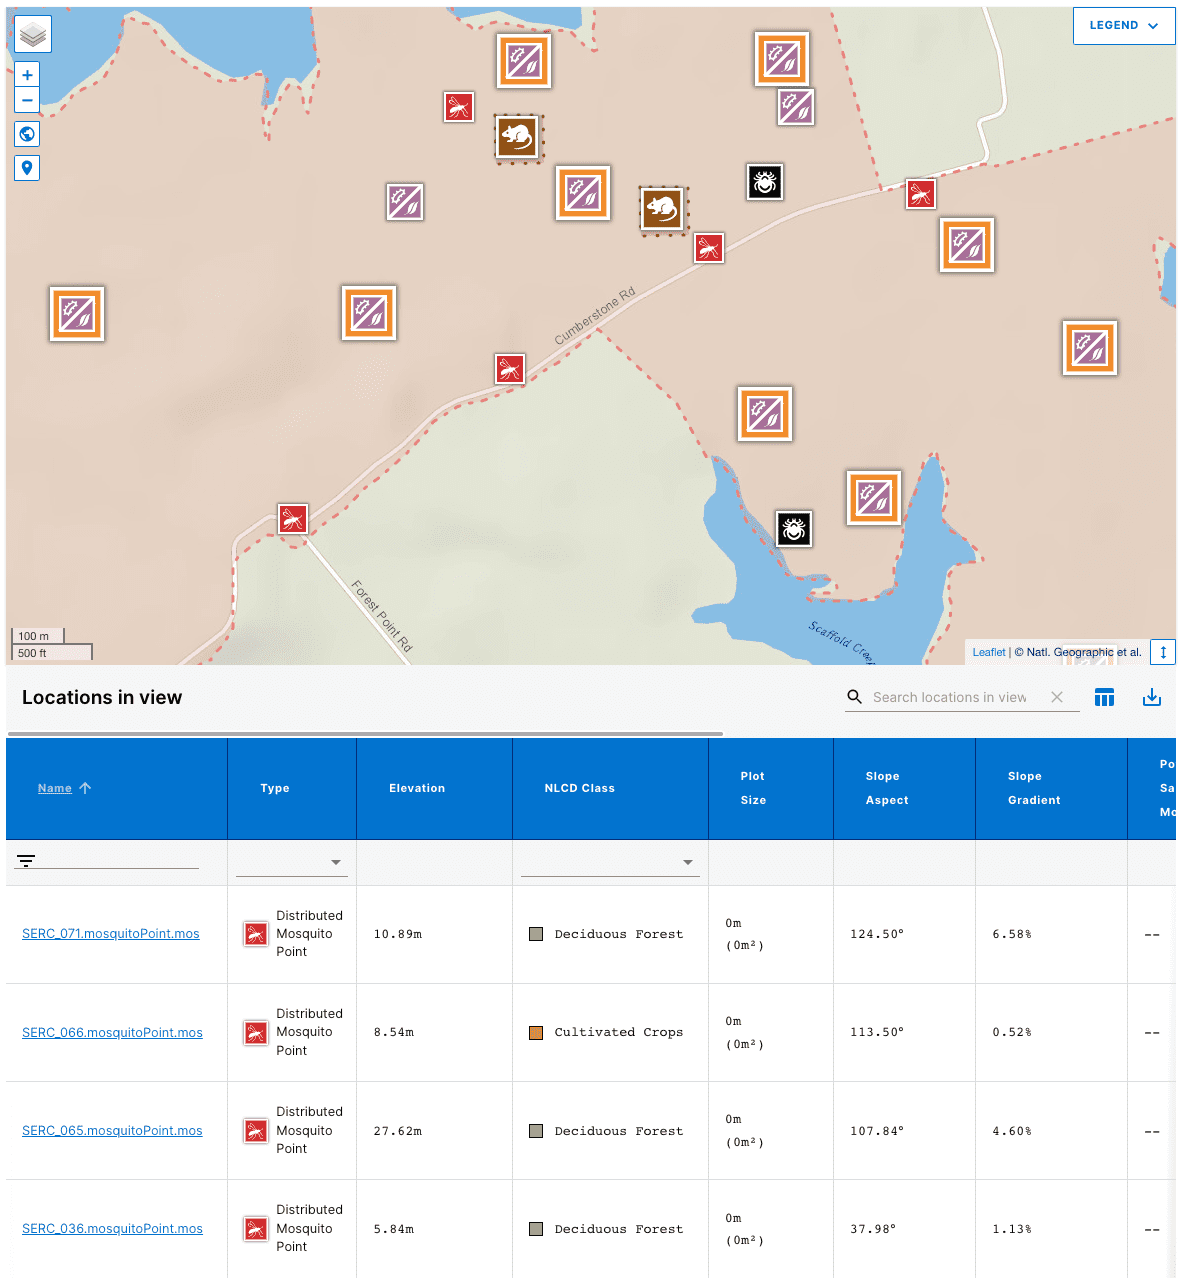Click the Leaflet attribution link
1186x1278 pixels.
(x=988, y=652)
